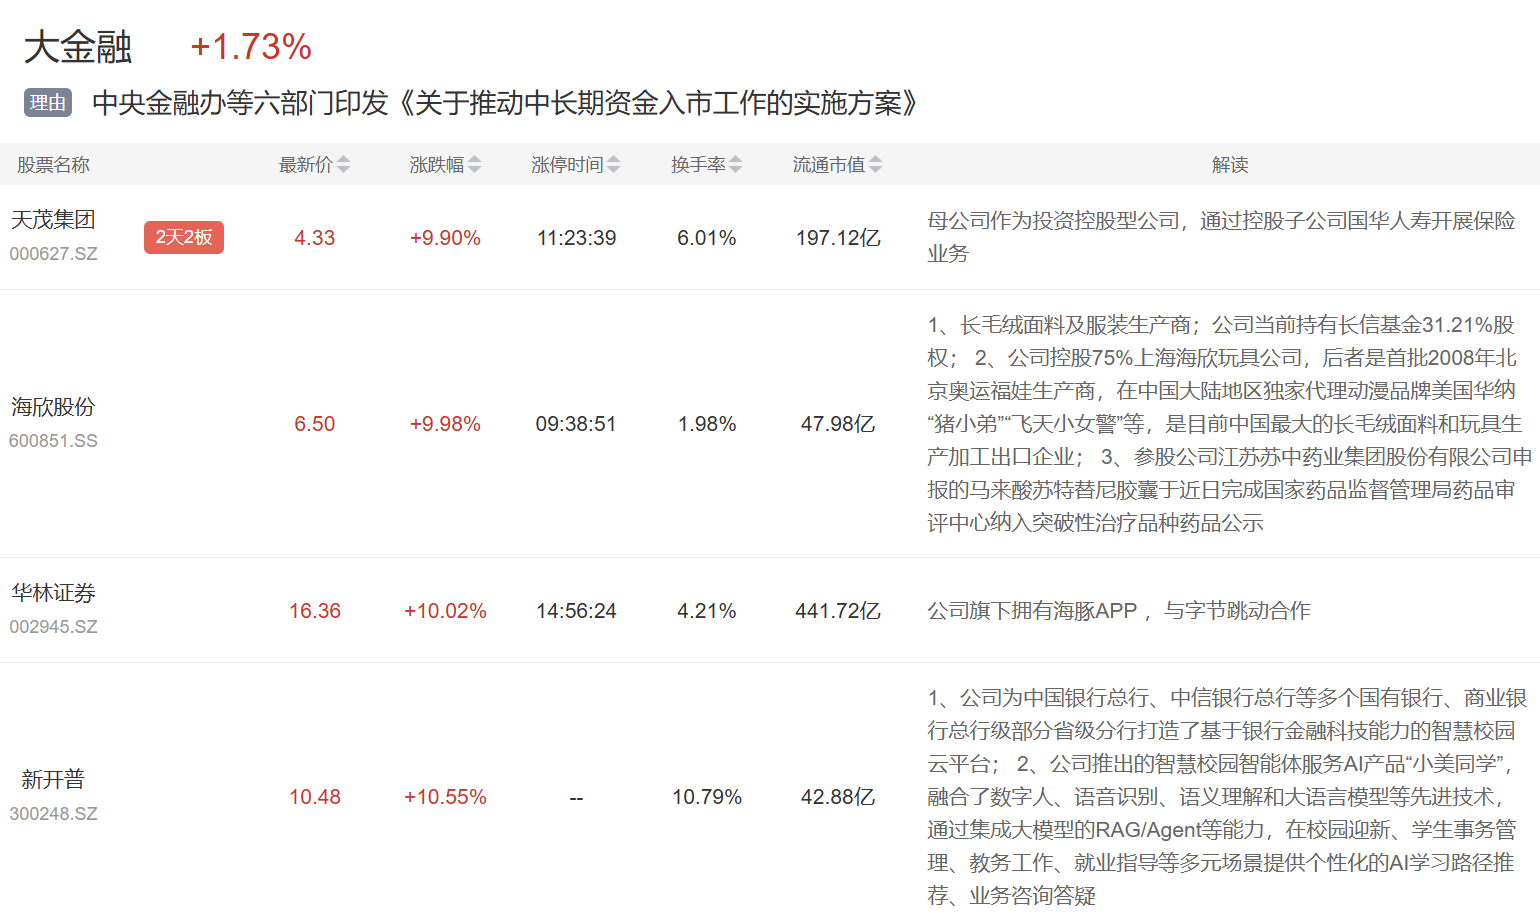Screen dimensions: 1540x924
Task: Open 天茂集团 stock name
Action: point(53,220)
